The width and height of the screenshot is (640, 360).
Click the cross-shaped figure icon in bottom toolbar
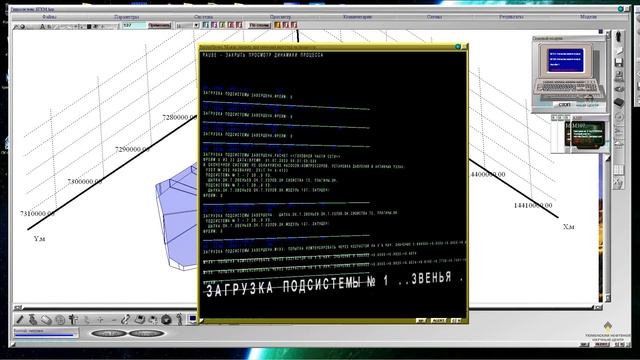tap(73, 320)
